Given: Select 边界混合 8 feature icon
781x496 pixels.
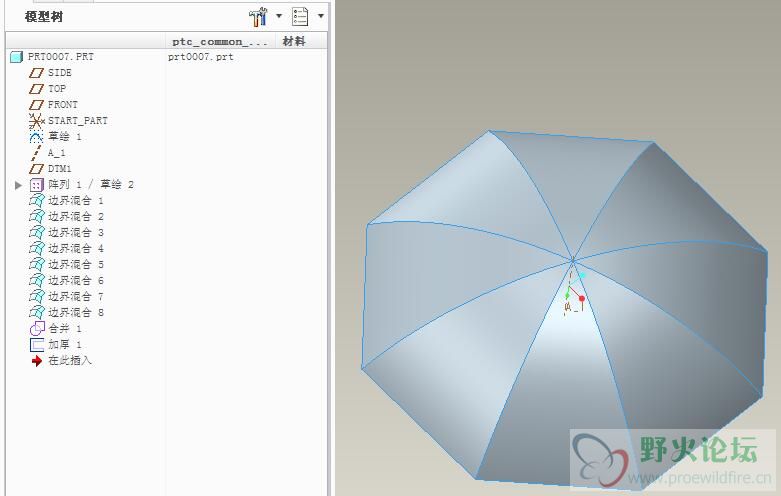Looking at the screenshot, I should (37, 312).
